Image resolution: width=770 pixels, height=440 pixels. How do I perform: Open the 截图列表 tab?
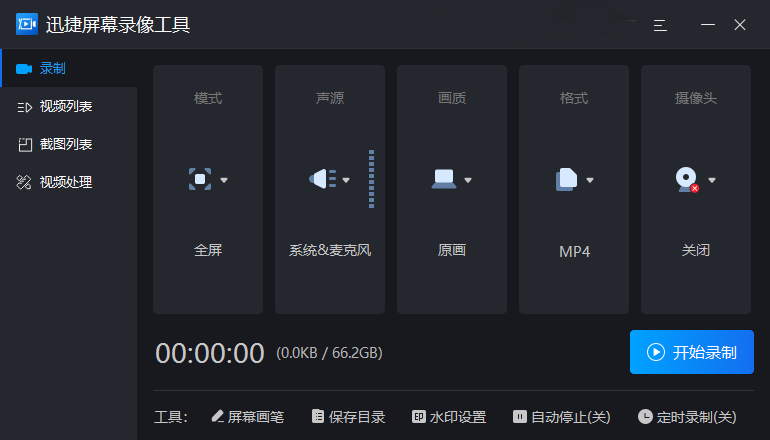[69, 144]
